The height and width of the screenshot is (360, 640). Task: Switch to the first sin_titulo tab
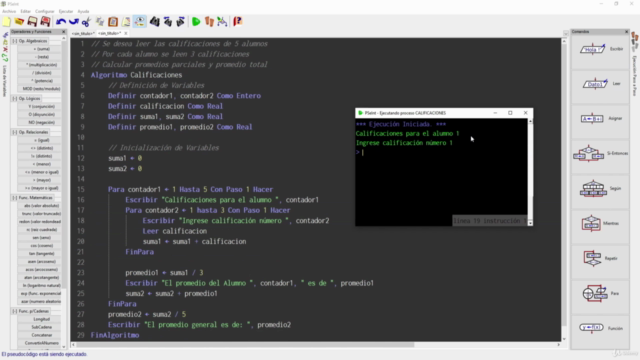click(x=83, y=33)
